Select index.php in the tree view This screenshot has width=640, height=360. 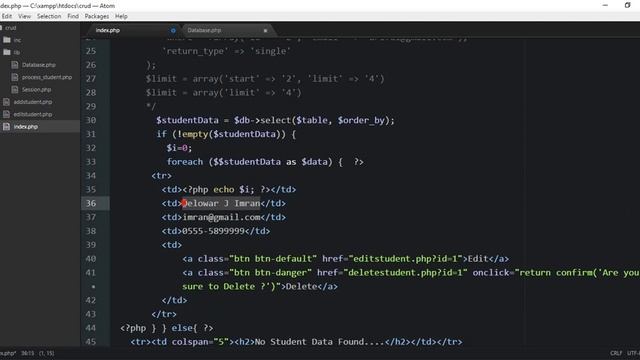(x=26, y=127)
